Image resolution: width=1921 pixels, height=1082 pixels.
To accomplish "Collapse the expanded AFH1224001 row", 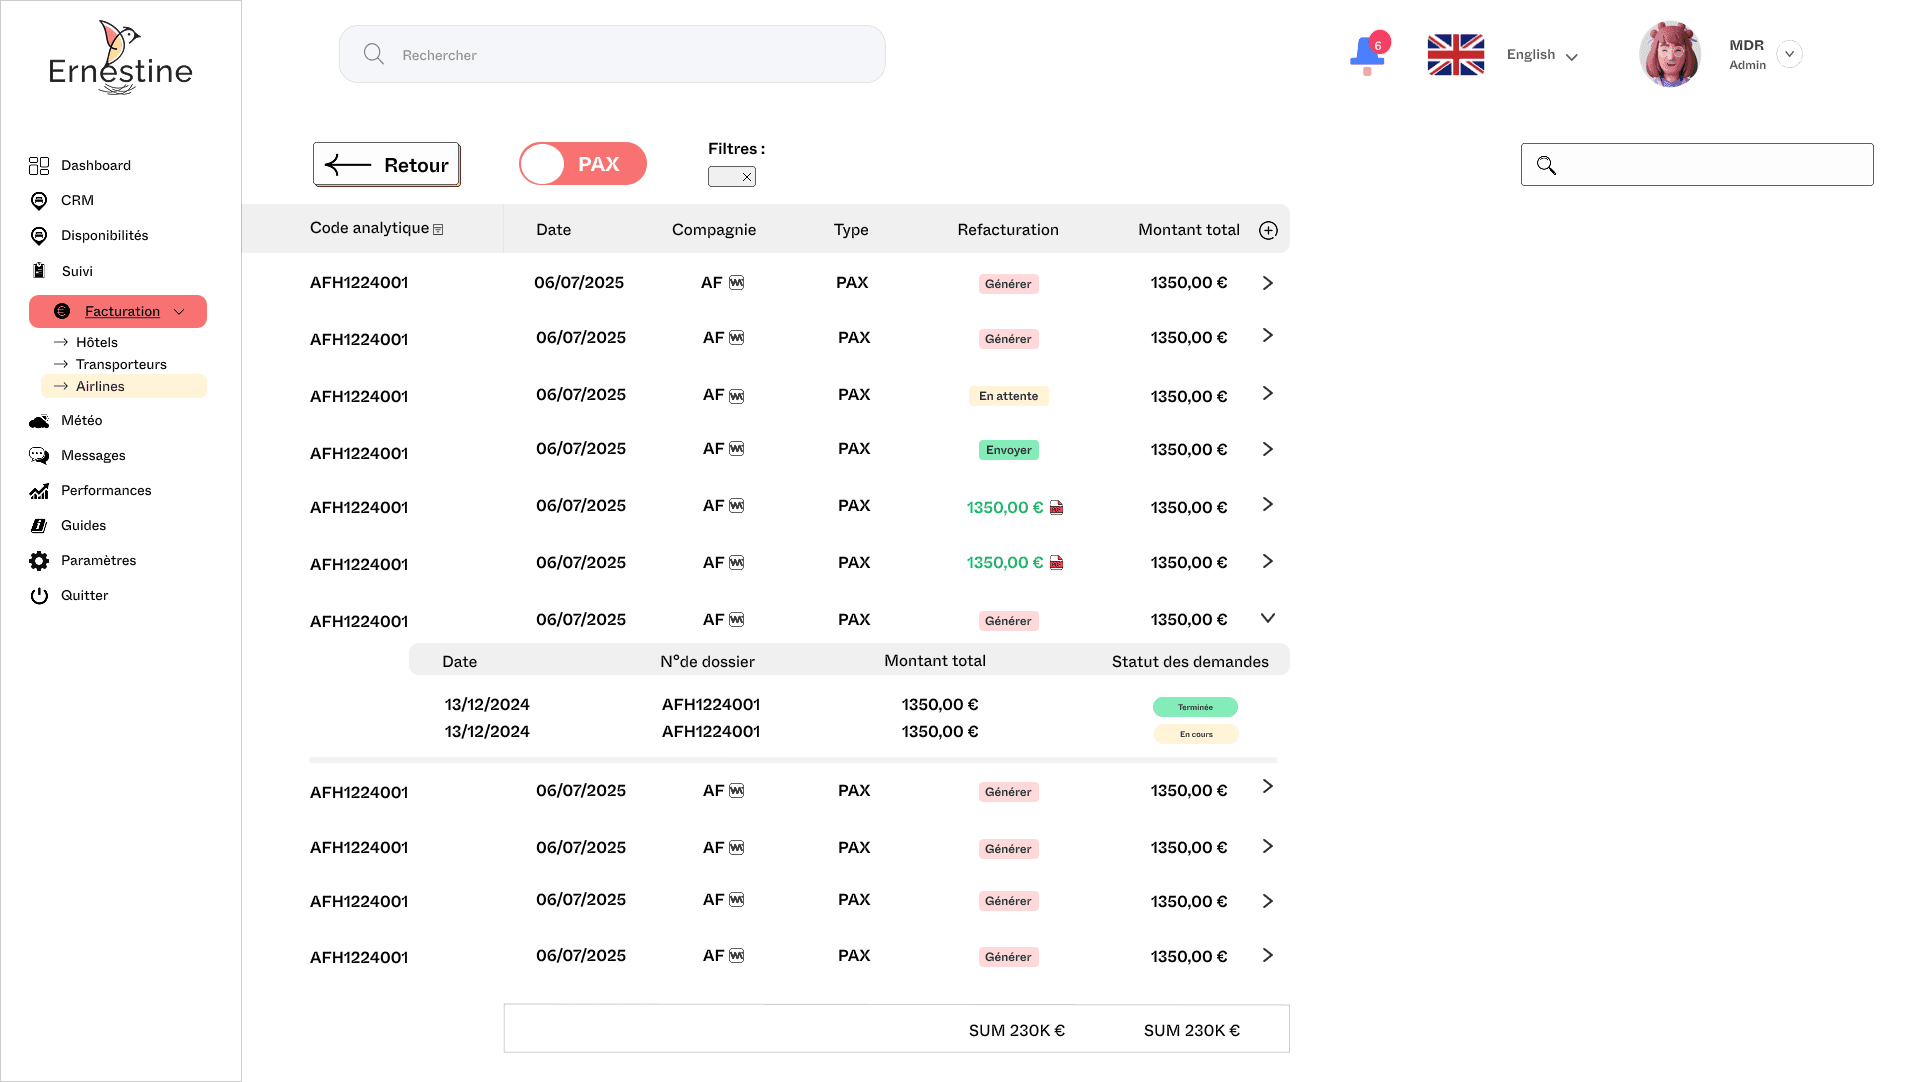I will click(x=1268, y=617).
